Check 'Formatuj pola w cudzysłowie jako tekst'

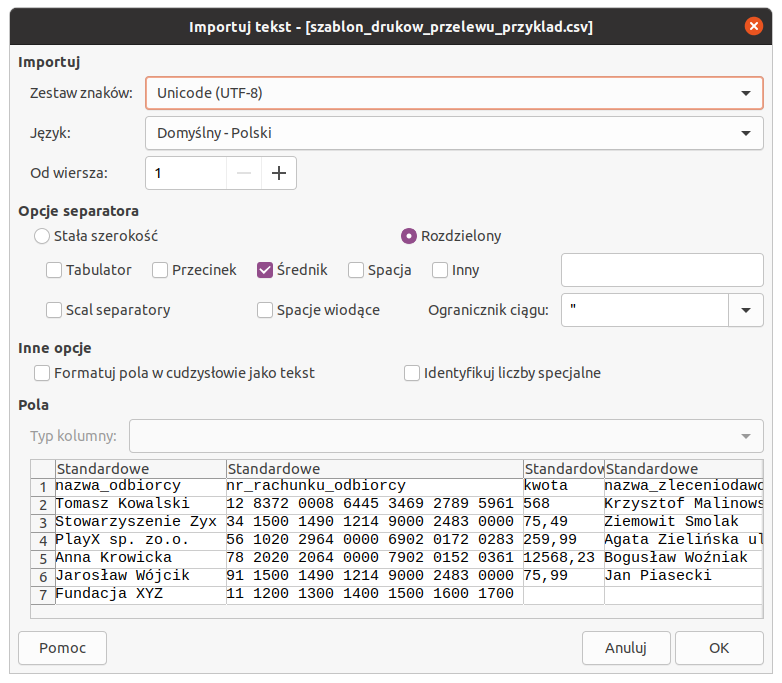tap(42, 373)
